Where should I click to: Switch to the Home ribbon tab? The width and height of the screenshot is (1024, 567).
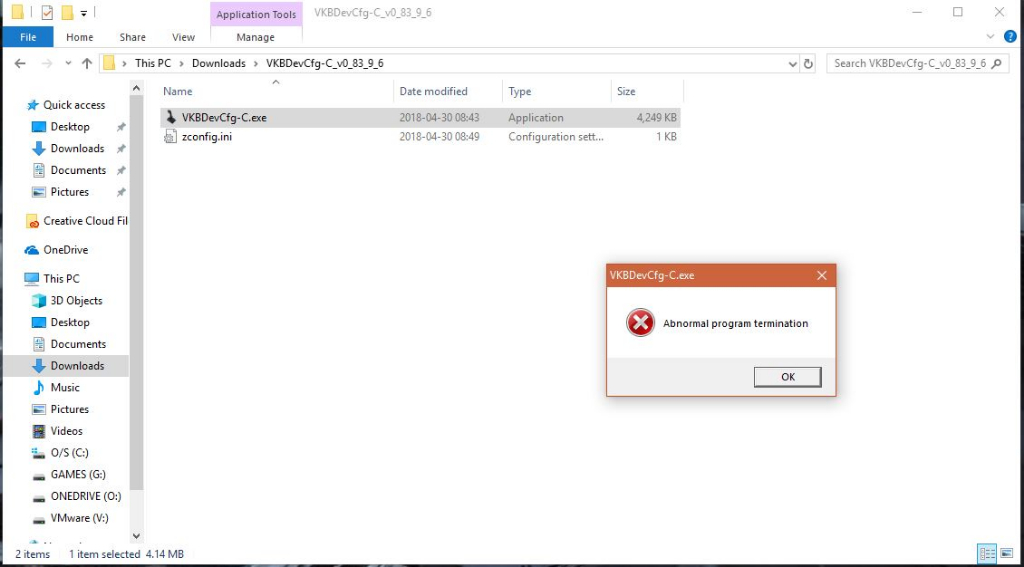80,37
